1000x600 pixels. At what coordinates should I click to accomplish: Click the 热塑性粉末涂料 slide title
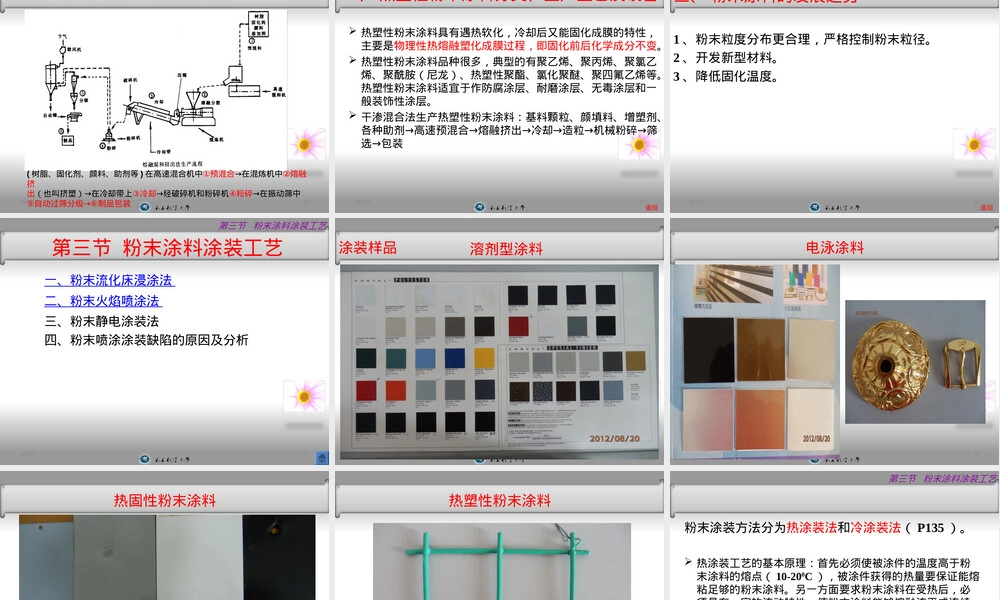[x=500, y=501]
